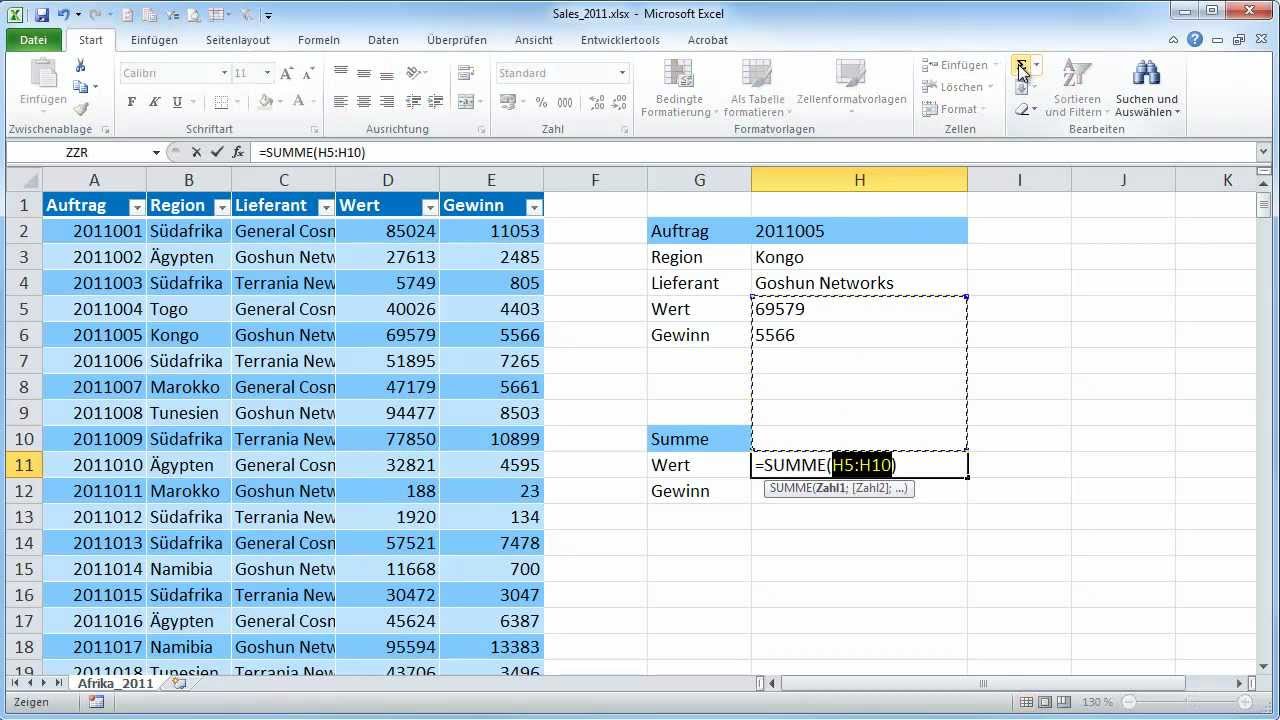Click the Clear eraser icon

click(x=1022, y=109)
